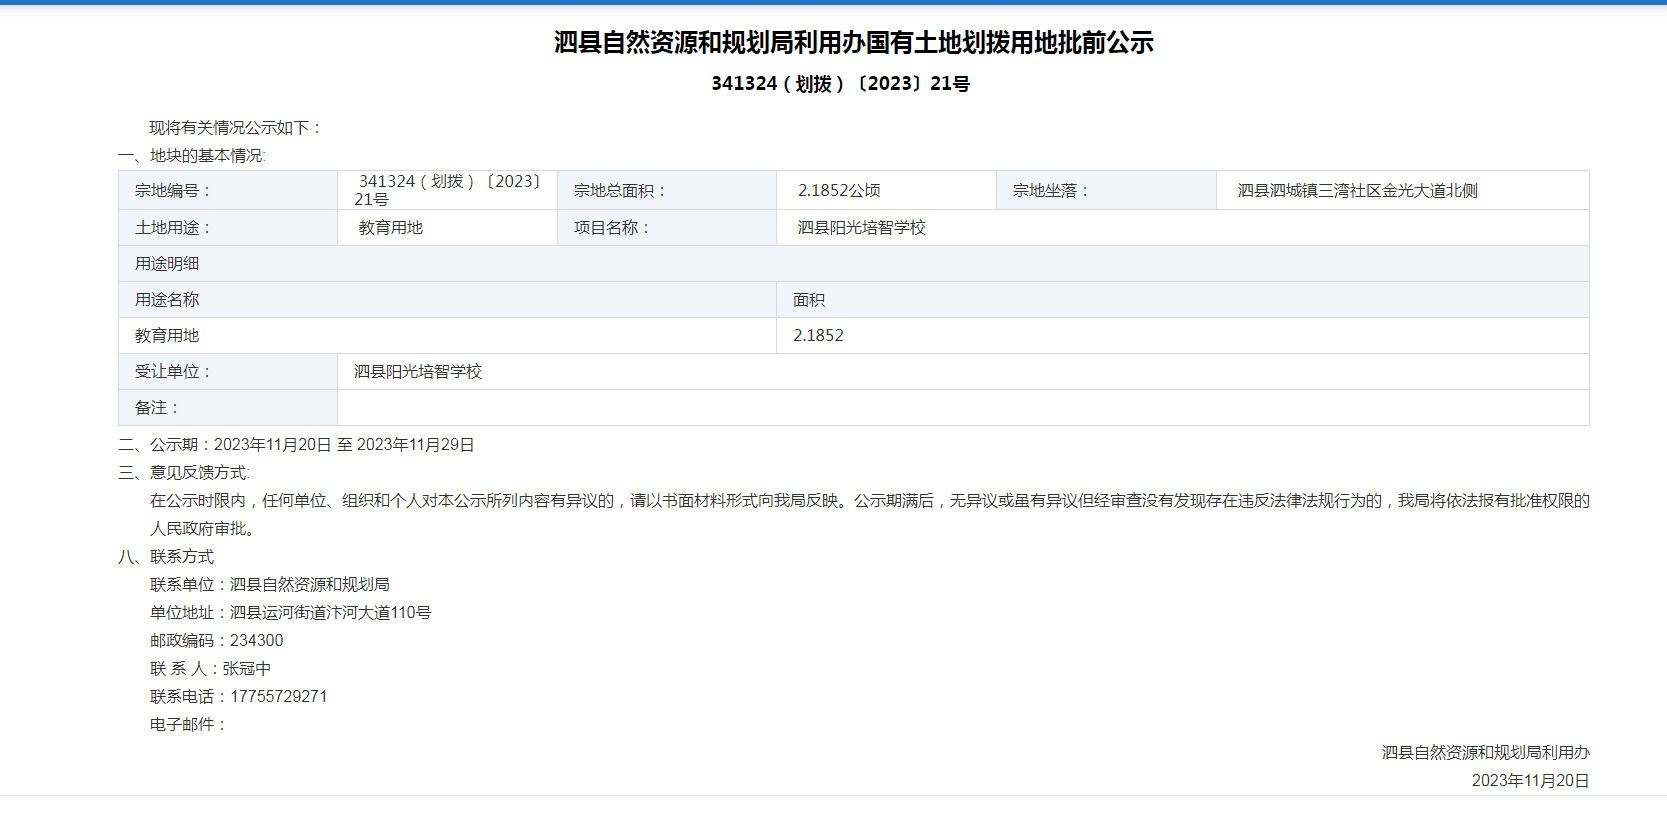Viewport: 1667px width, 815px height.
Task: Click signature 泗县自然资源和规划局利用办
Action: coord(1485,753)
